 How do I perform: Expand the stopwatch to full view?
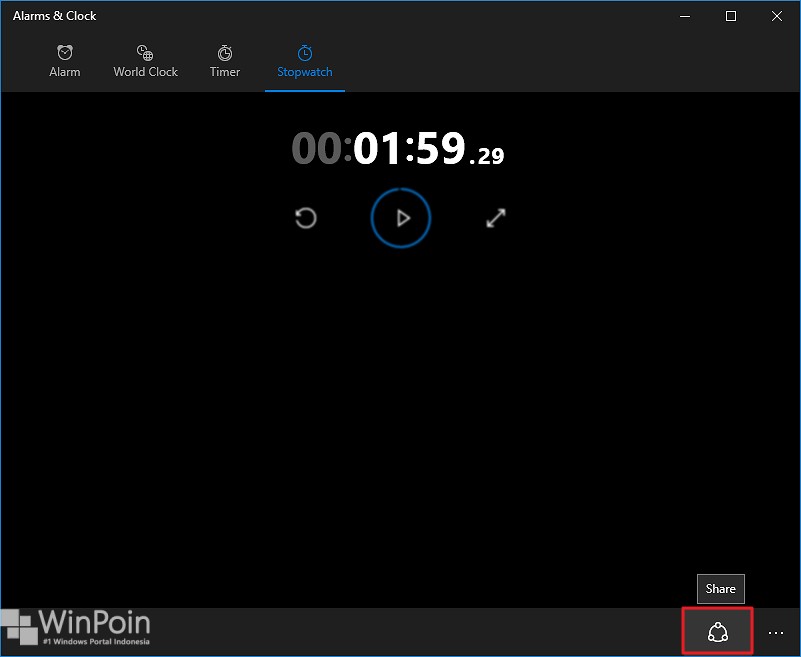496,218
